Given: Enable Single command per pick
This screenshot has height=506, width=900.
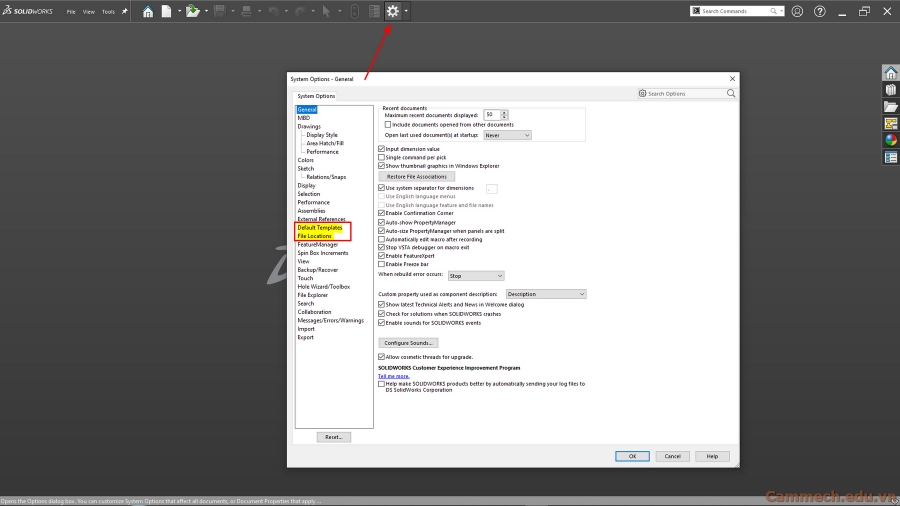Looking at the screenshot, I should [x=382, y=157].
